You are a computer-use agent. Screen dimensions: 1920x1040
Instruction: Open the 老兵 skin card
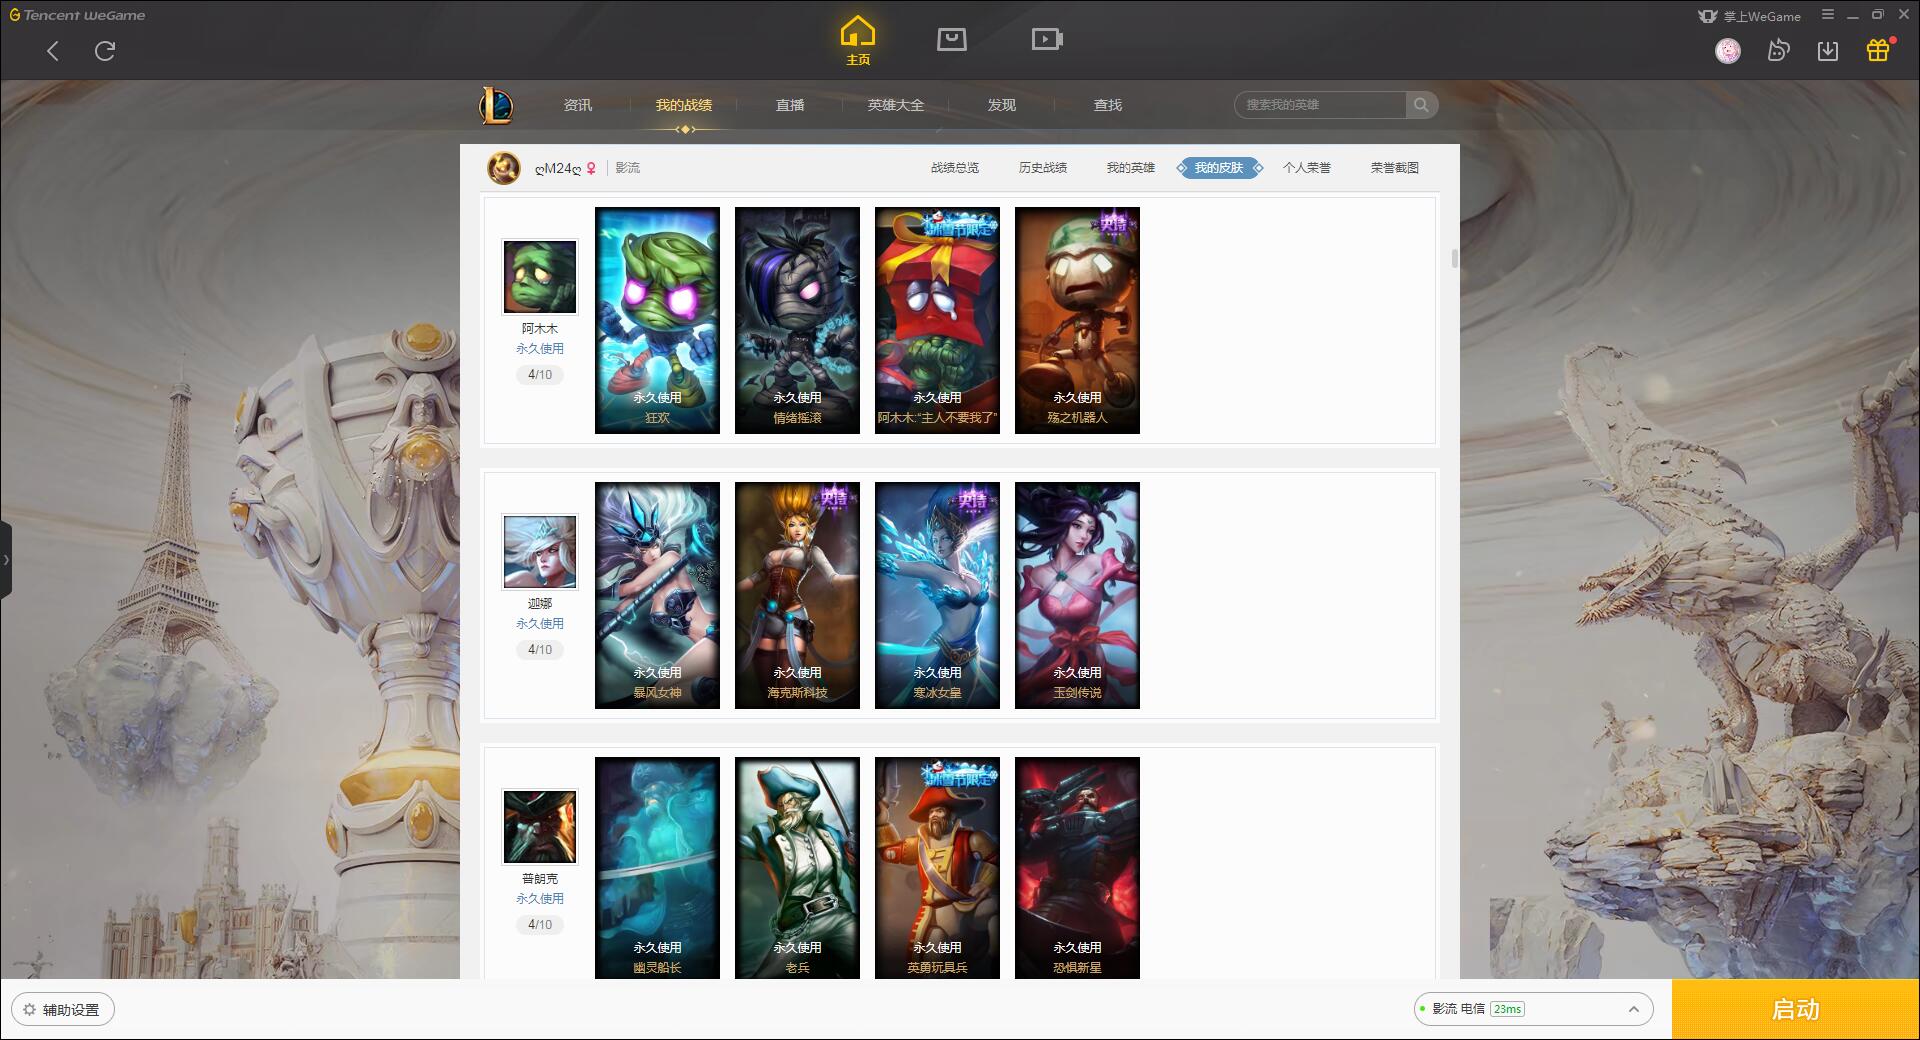click(797, 868)
